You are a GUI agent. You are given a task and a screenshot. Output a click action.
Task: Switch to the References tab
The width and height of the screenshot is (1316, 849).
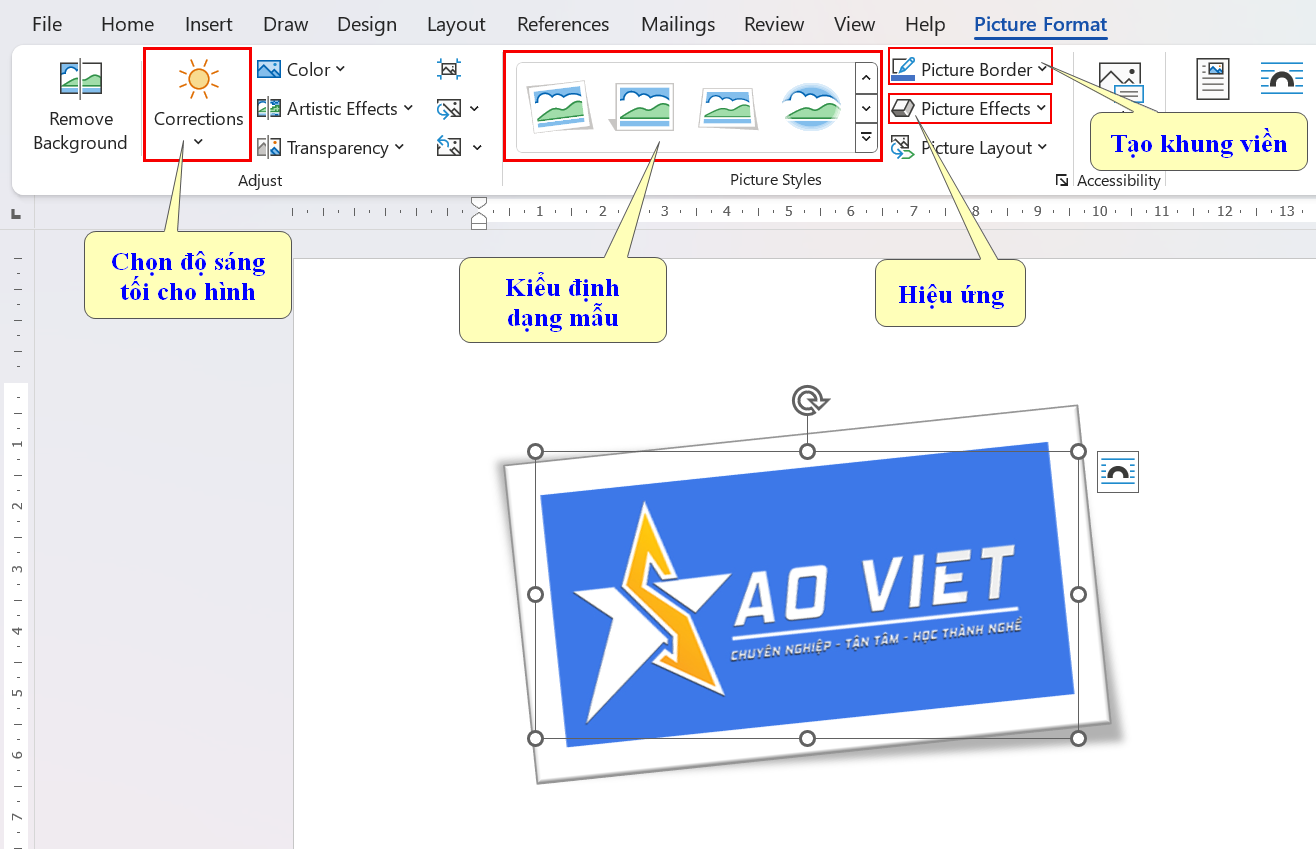tap(563, 24)
